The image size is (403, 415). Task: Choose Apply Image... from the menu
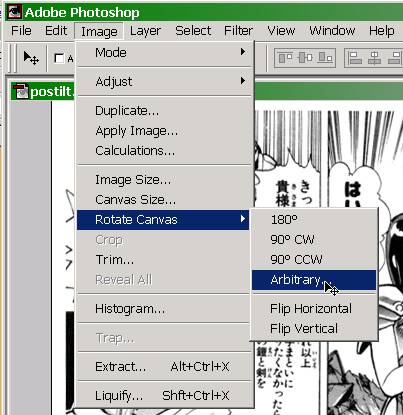(163, 131)
